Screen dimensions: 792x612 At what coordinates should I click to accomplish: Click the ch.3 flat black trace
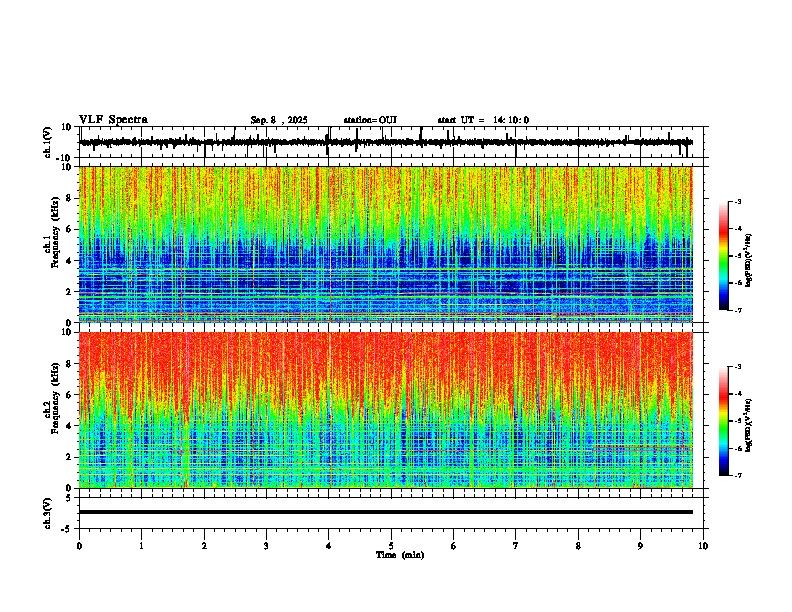[x=385, y=512]
